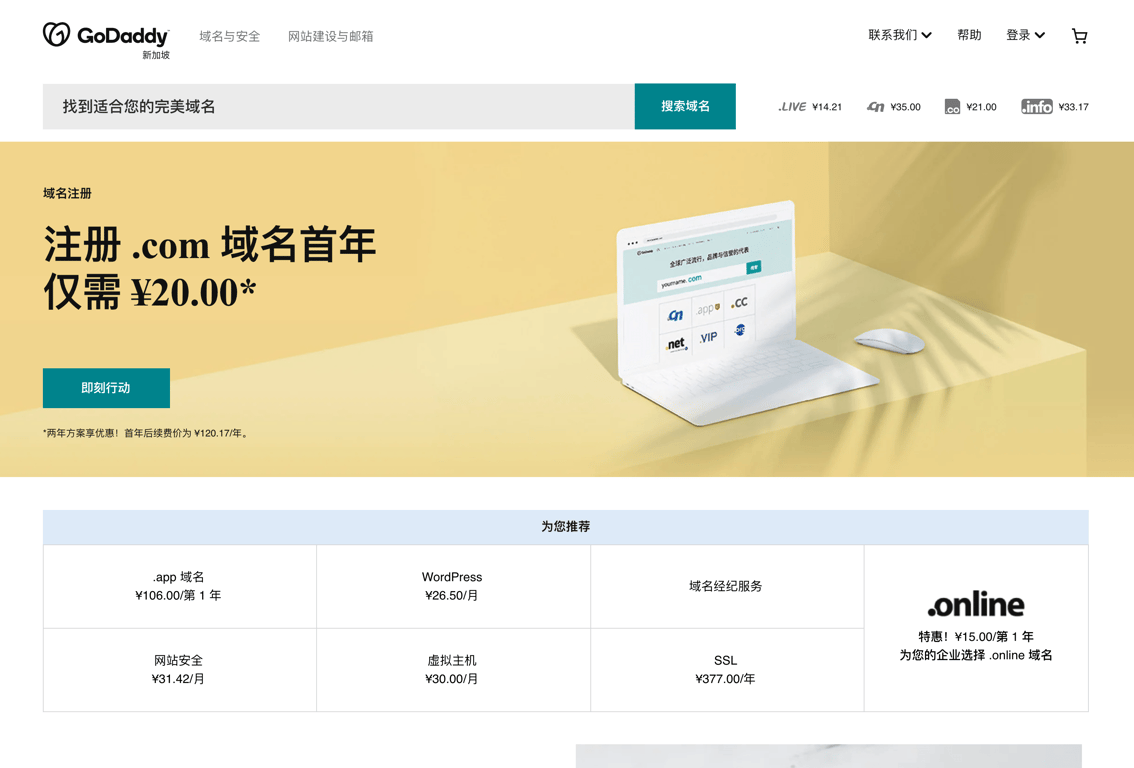Select the SSL ¥377.00/年 offer
Screen dimensions: 1134x768
pos(726,670)
